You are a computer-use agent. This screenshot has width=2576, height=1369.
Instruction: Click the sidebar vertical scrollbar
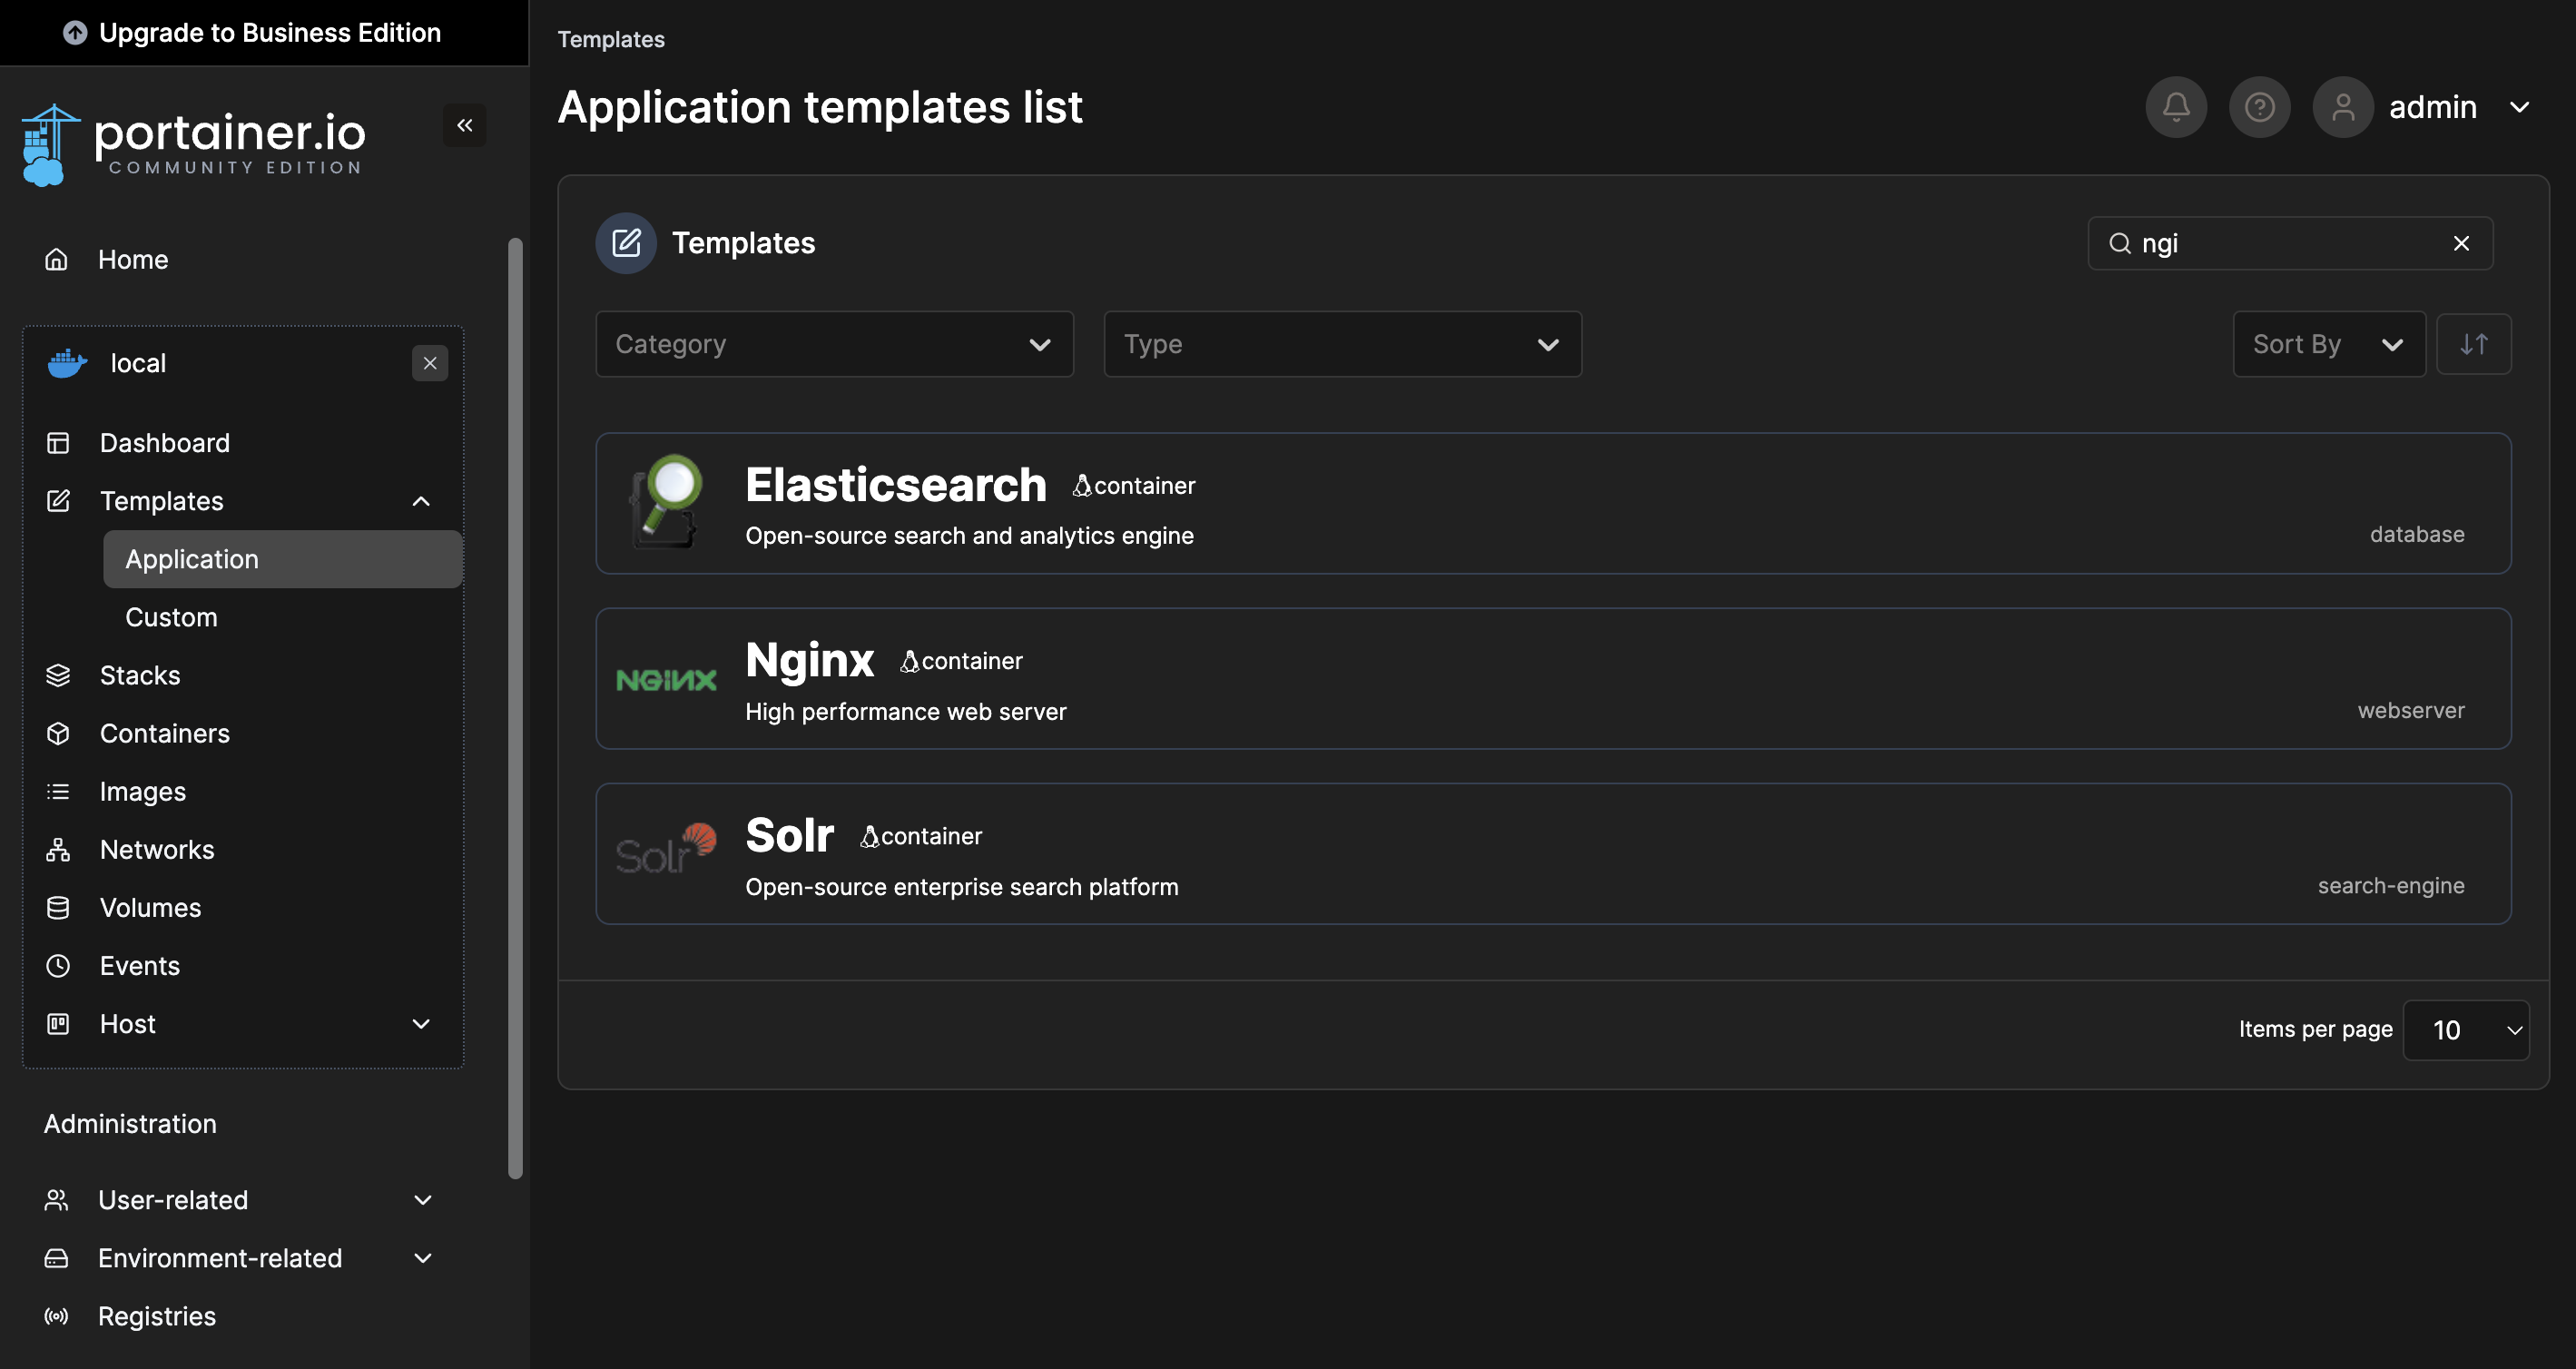pos(515,708)
